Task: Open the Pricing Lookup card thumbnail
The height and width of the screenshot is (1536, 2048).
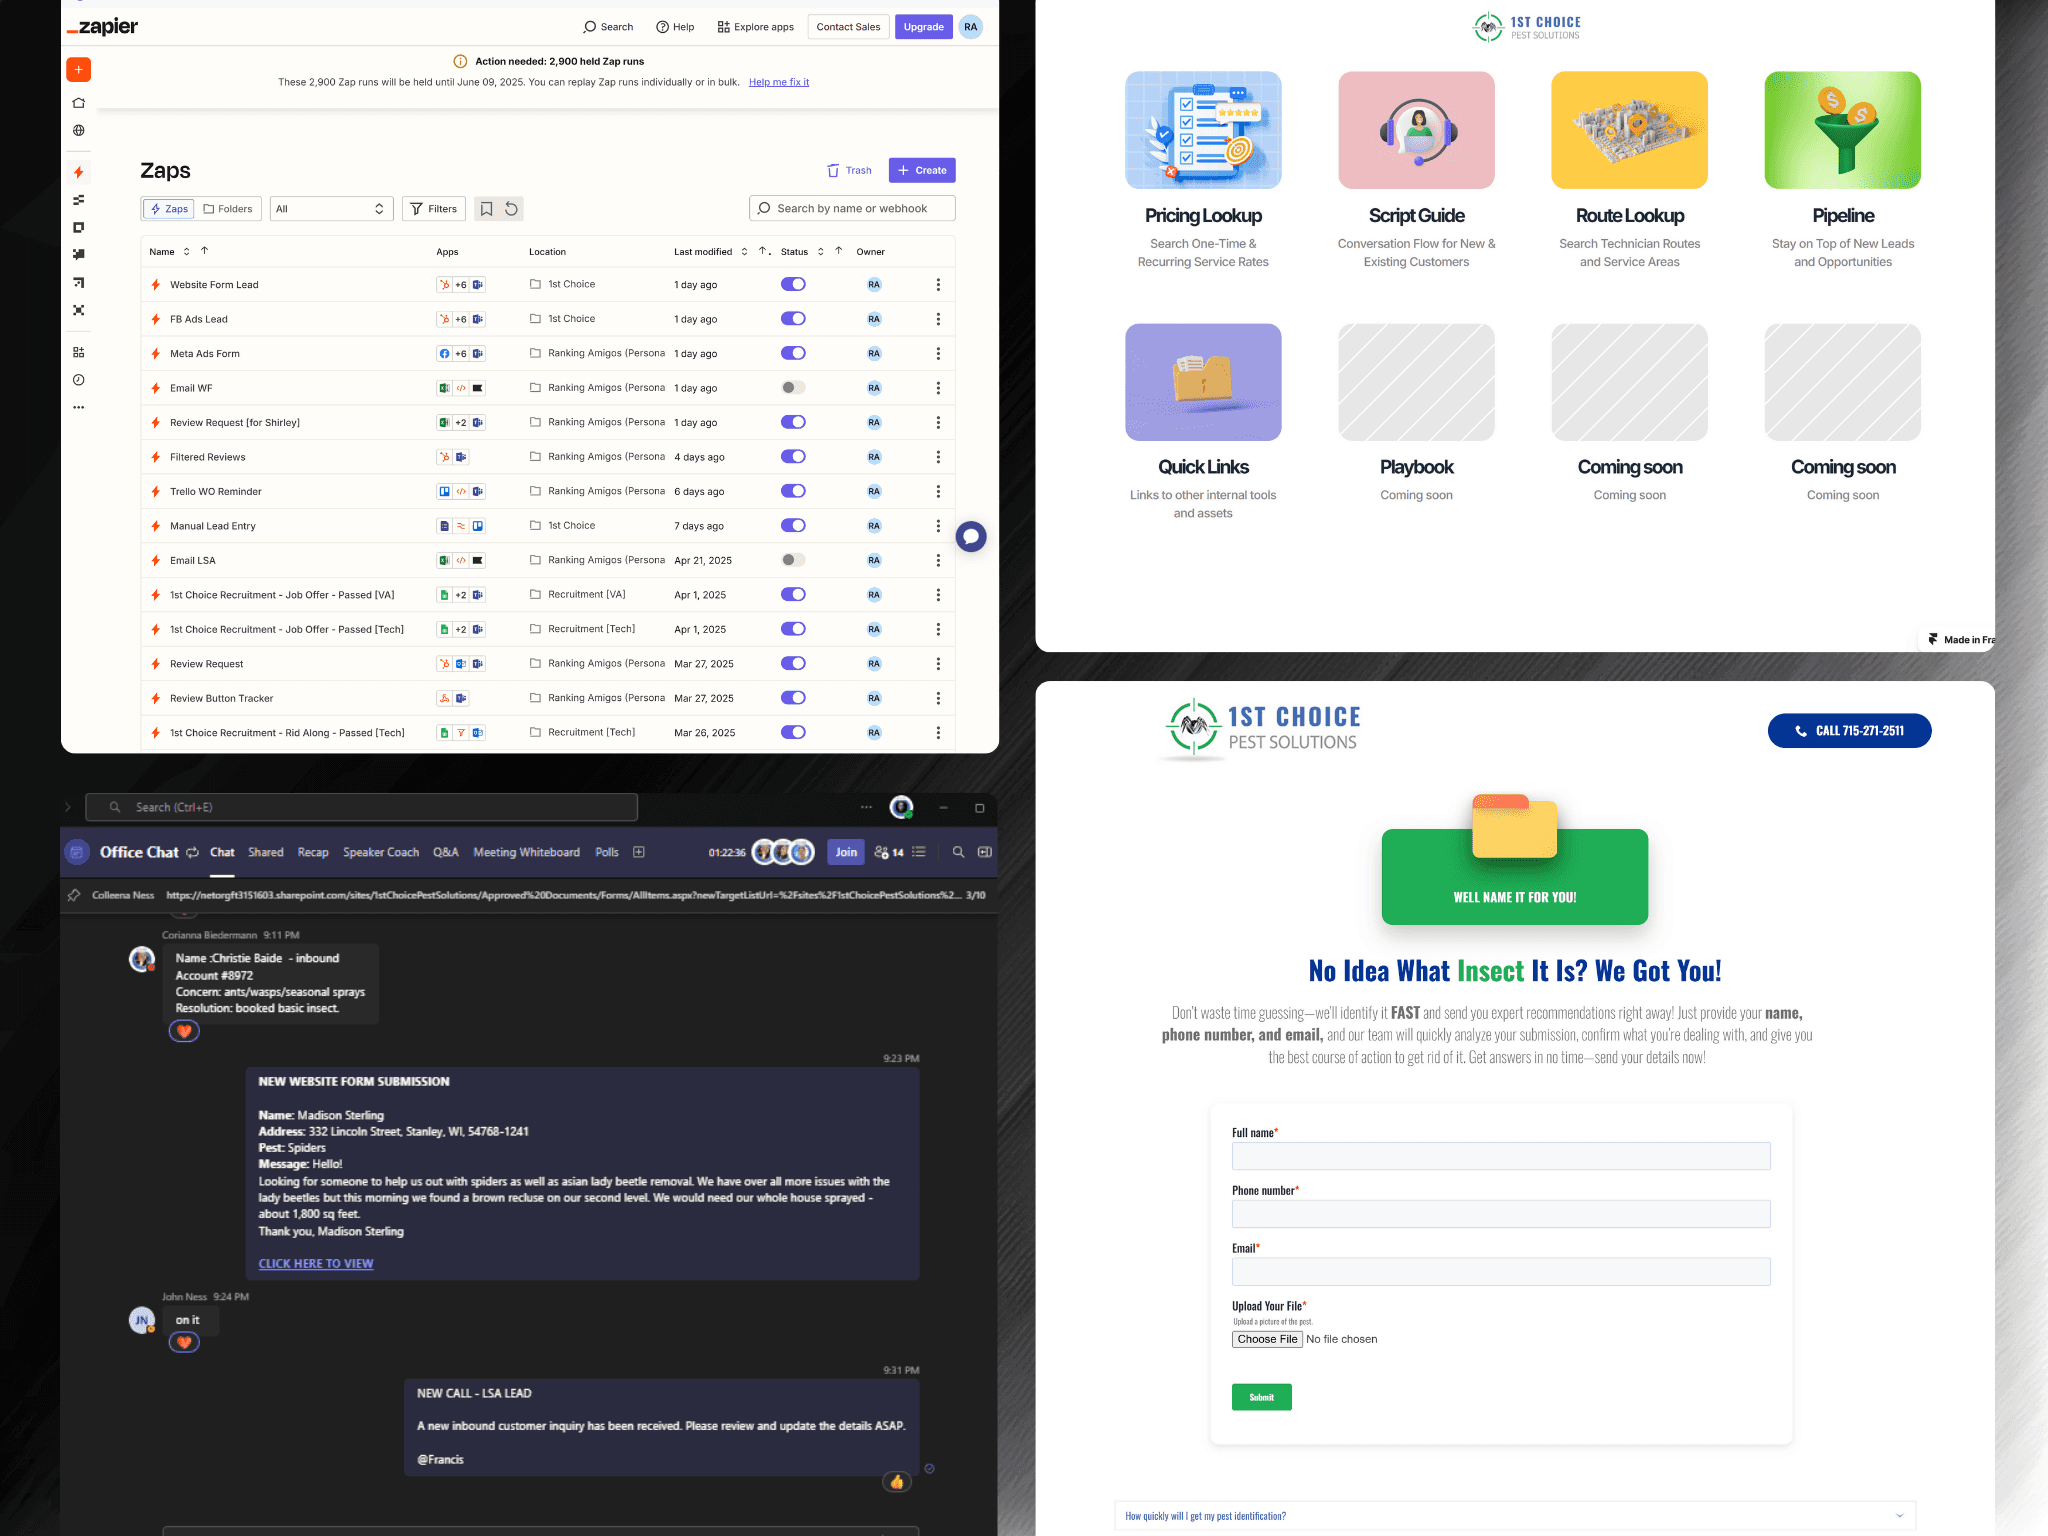Action: pos(1203,130)
